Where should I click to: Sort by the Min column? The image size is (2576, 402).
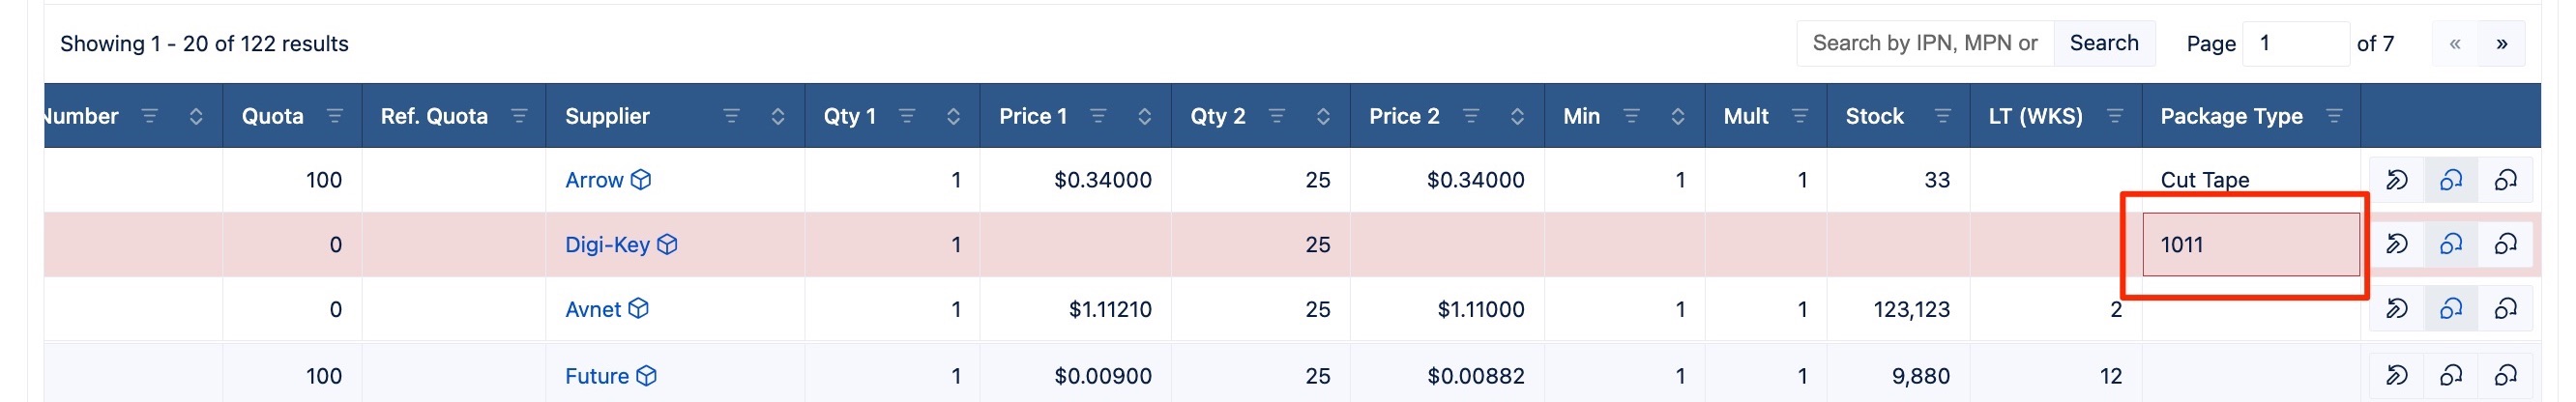[x=1677, y=116]
